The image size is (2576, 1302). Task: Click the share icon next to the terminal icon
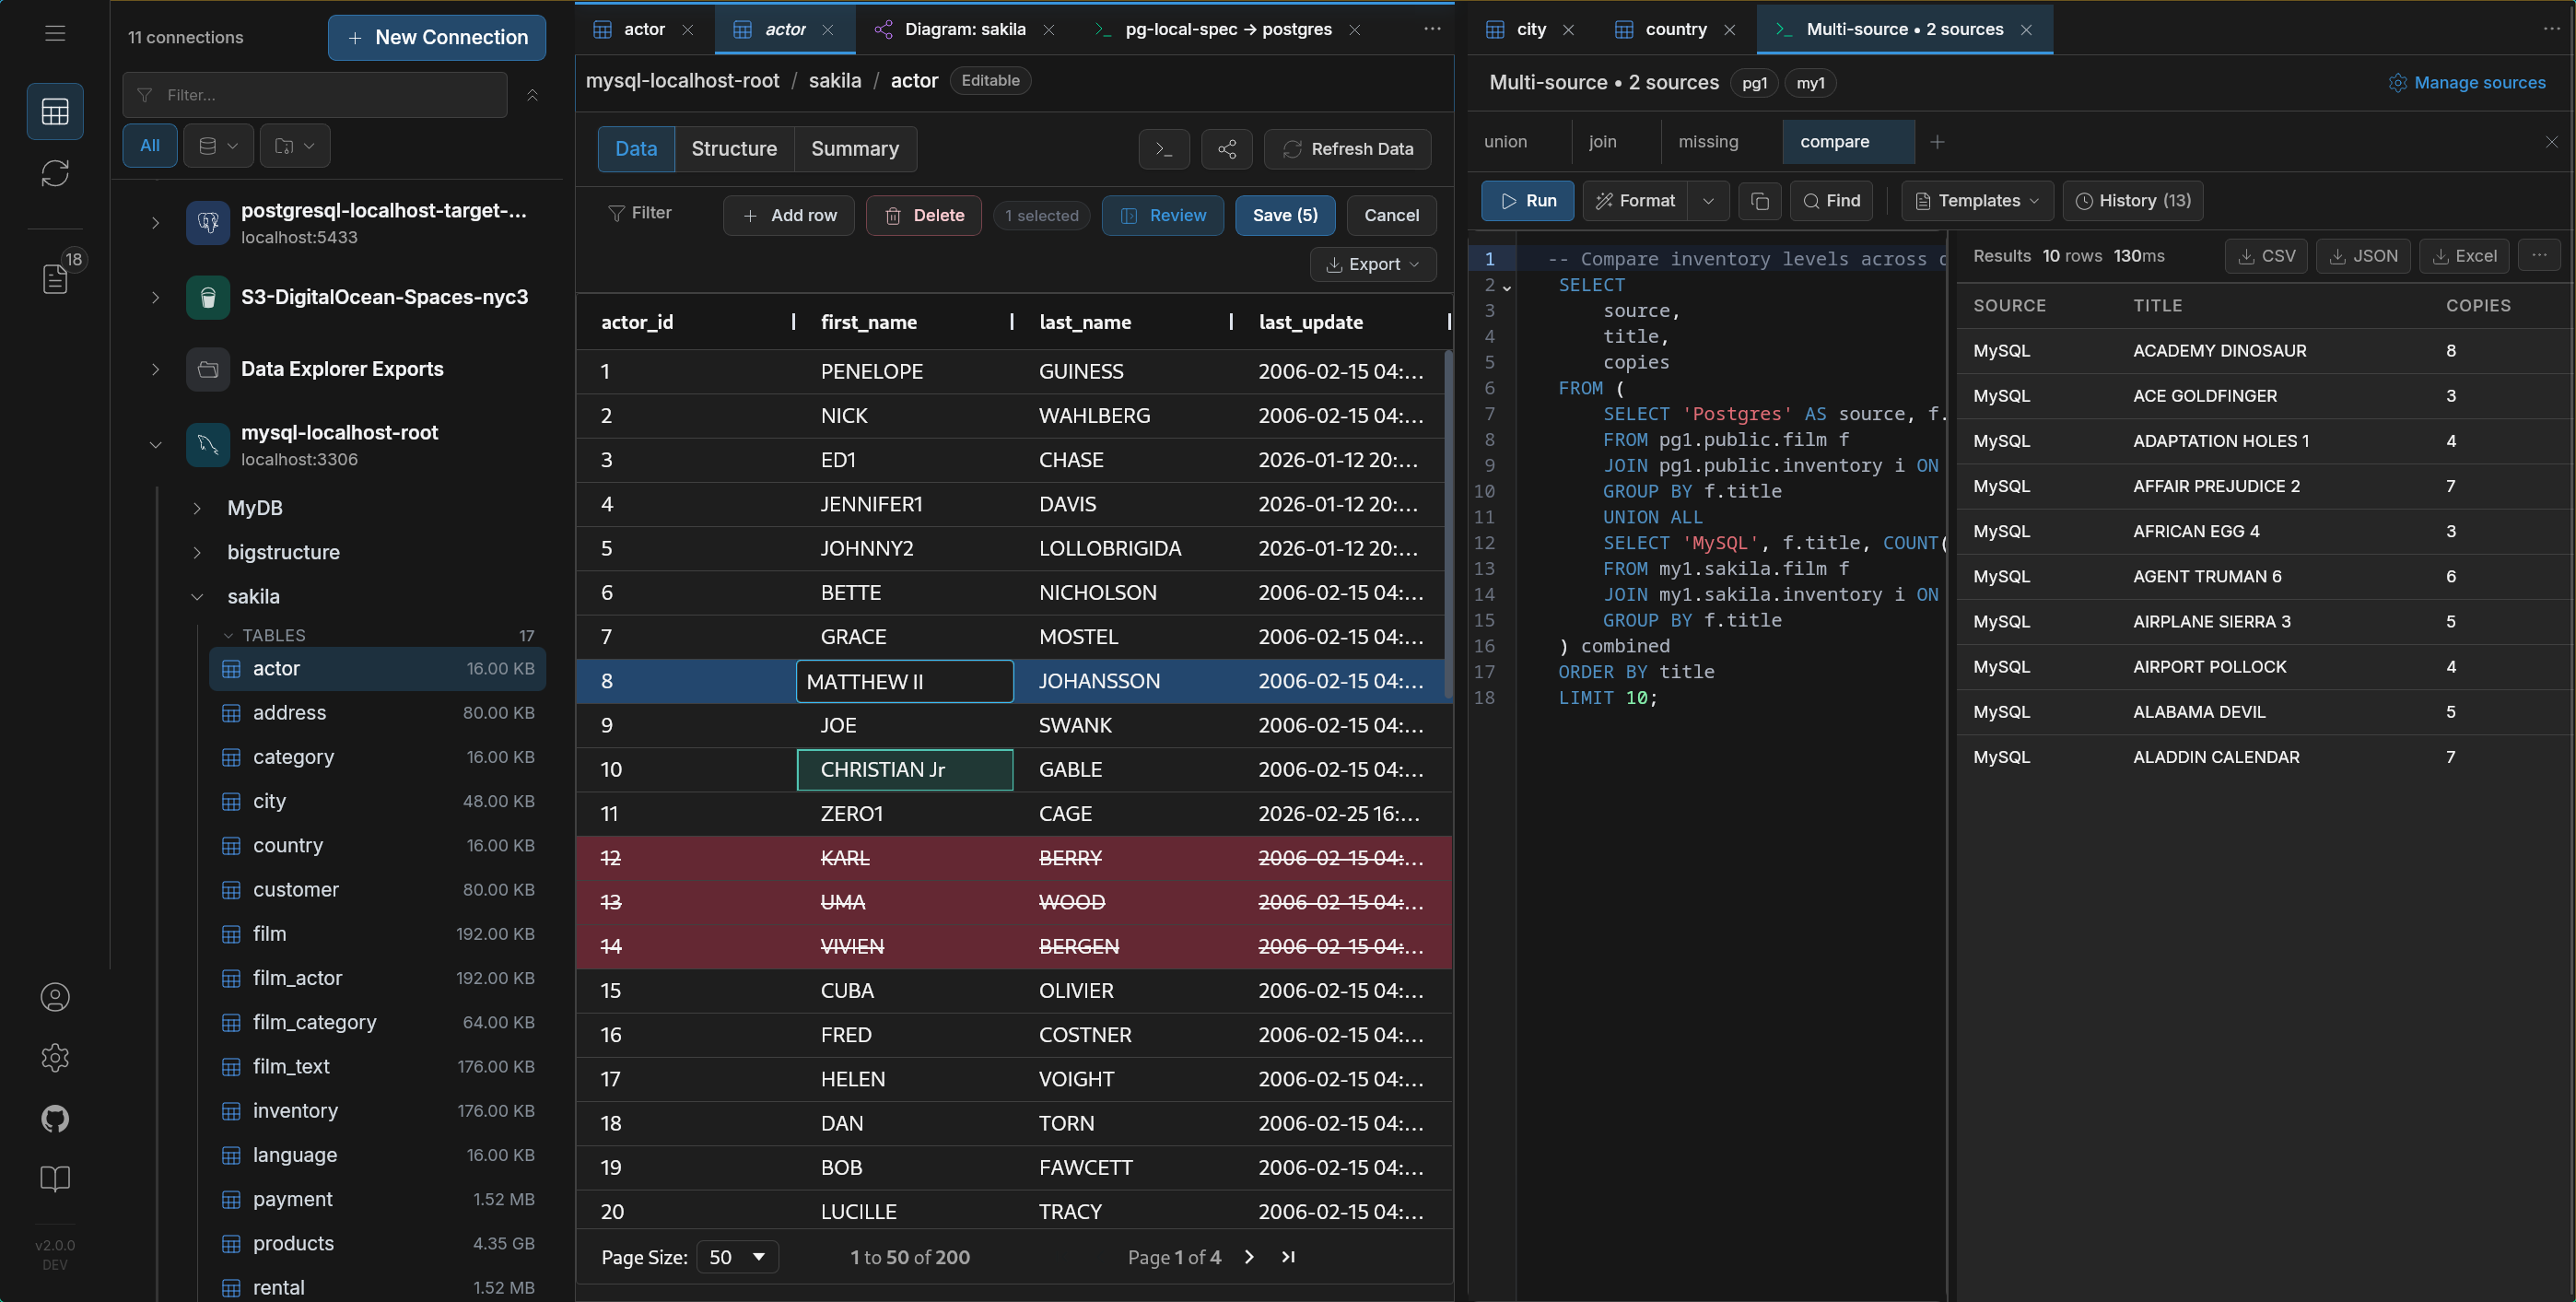click(x=1226, y=149)
